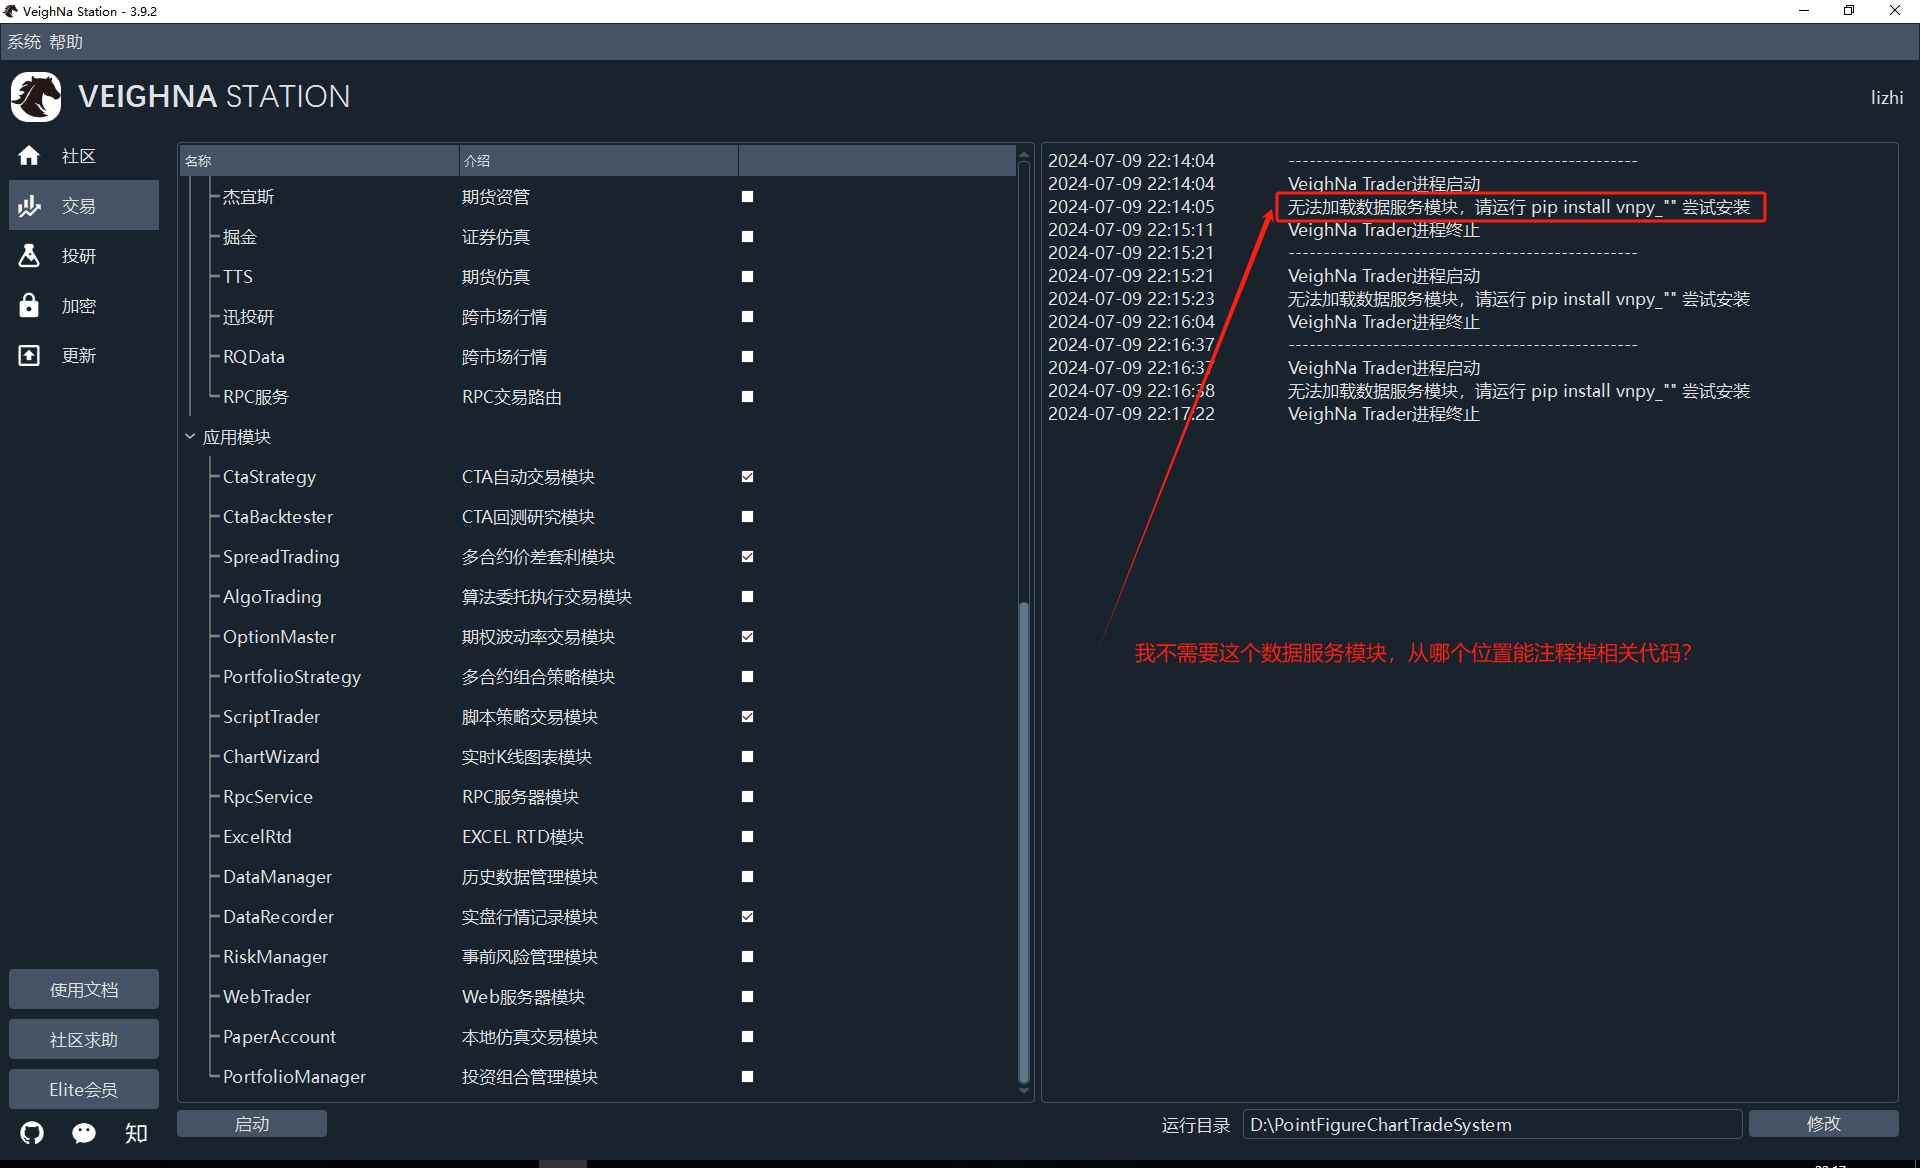Switch to the 投研 sidebar tab
Viewport: 1920px width, 1168px height.
(84, 256)
